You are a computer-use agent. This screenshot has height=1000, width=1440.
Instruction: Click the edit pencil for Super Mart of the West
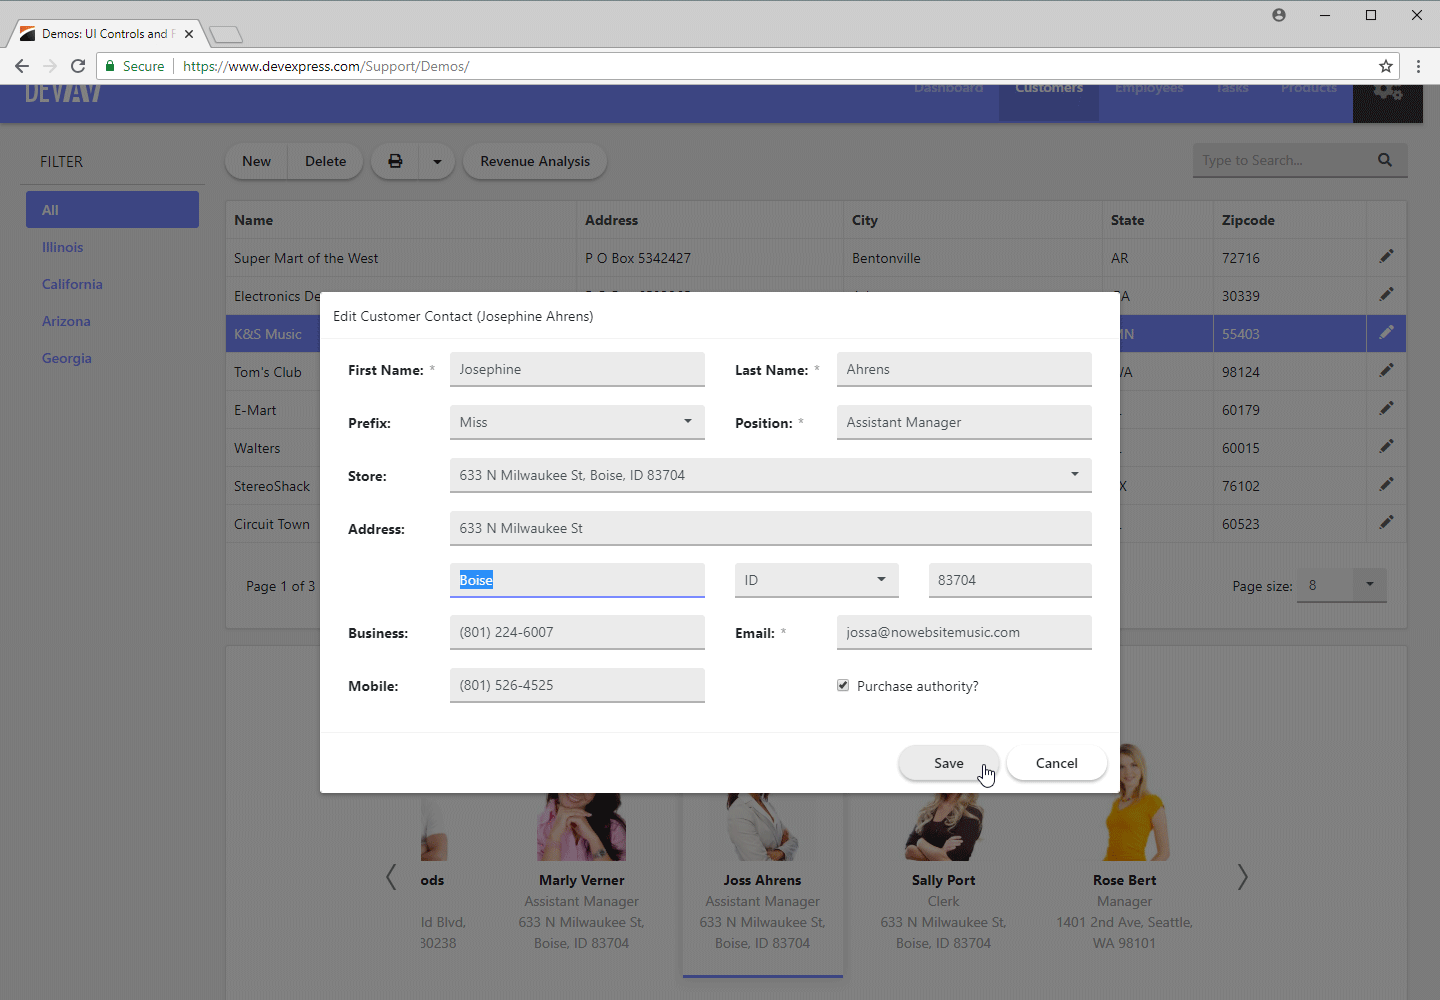(x=1386, y=257)
